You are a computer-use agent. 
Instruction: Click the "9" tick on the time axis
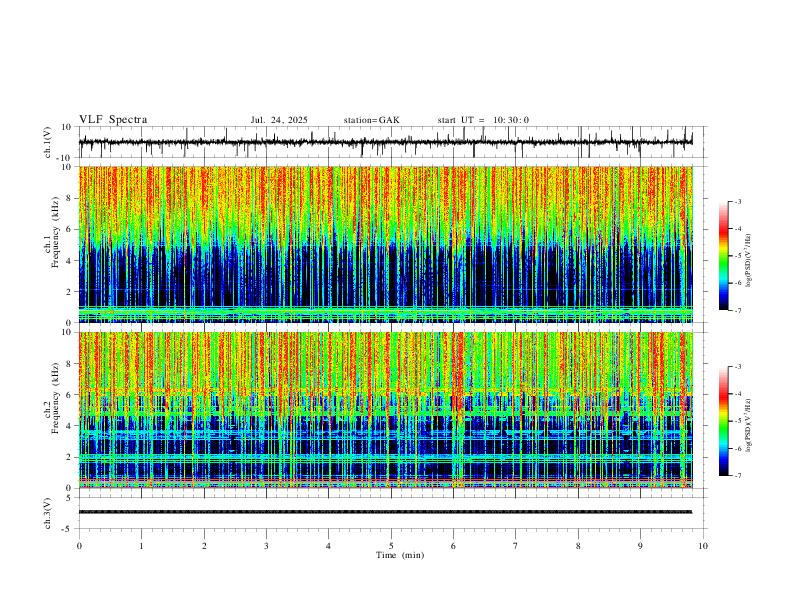640,546
